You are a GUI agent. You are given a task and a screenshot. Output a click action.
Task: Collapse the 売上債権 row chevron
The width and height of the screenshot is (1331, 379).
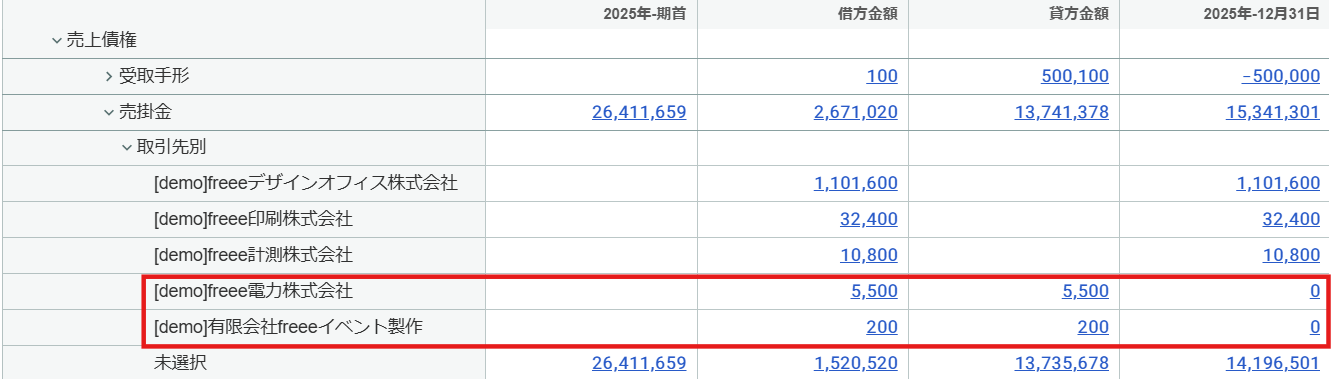tap(57, 41)
